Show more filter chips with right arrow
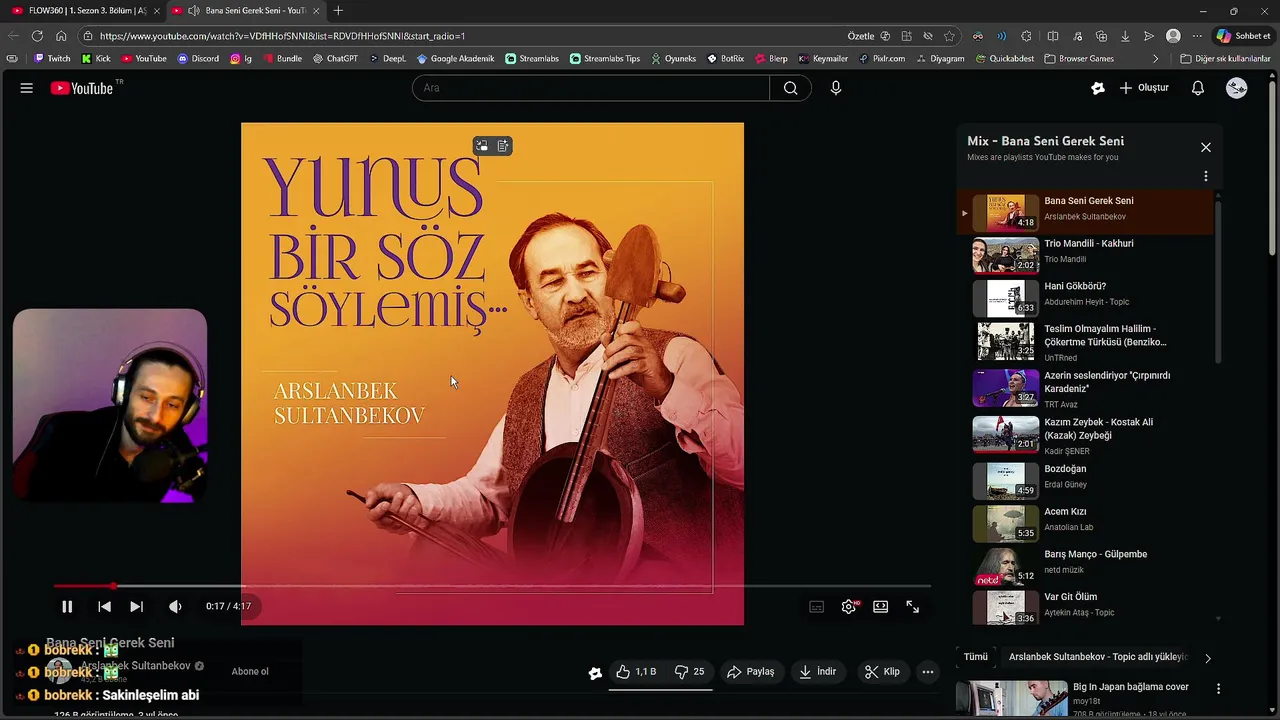Screen dimensions: 1280x720 coord(1207,658)
